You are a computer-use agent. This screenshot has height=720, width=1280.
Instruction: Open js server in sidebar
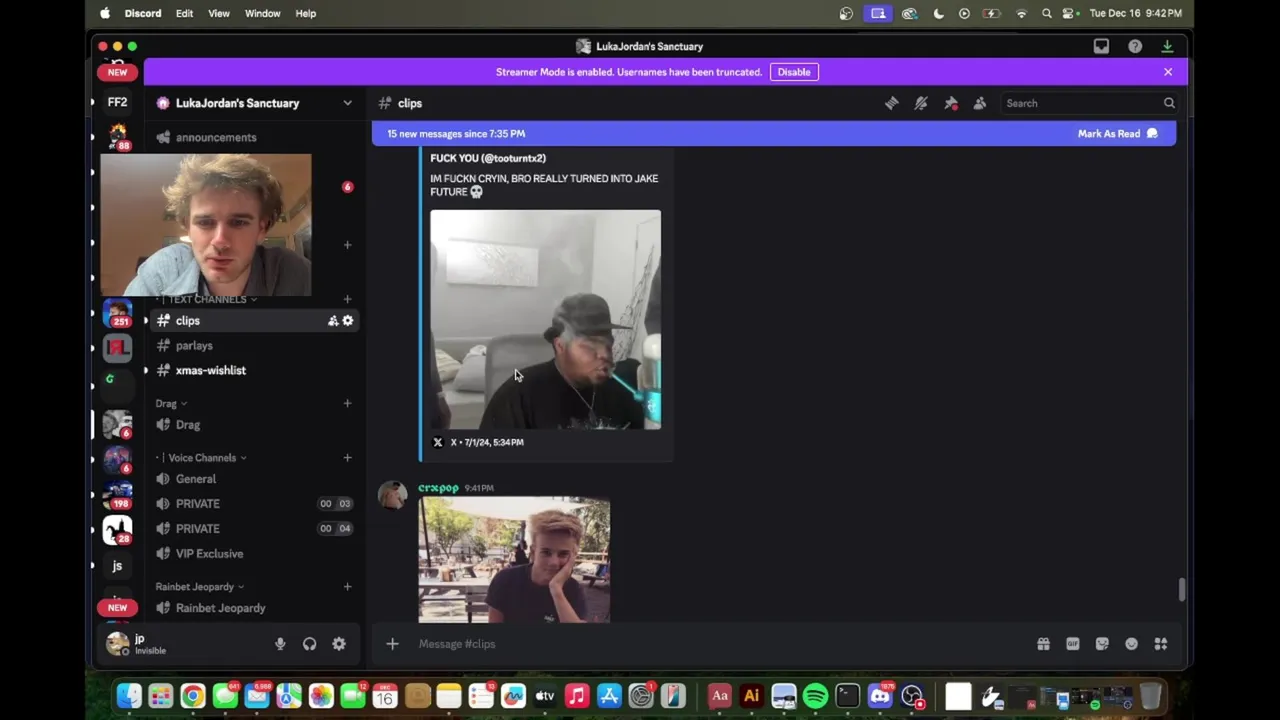point(117,566)
